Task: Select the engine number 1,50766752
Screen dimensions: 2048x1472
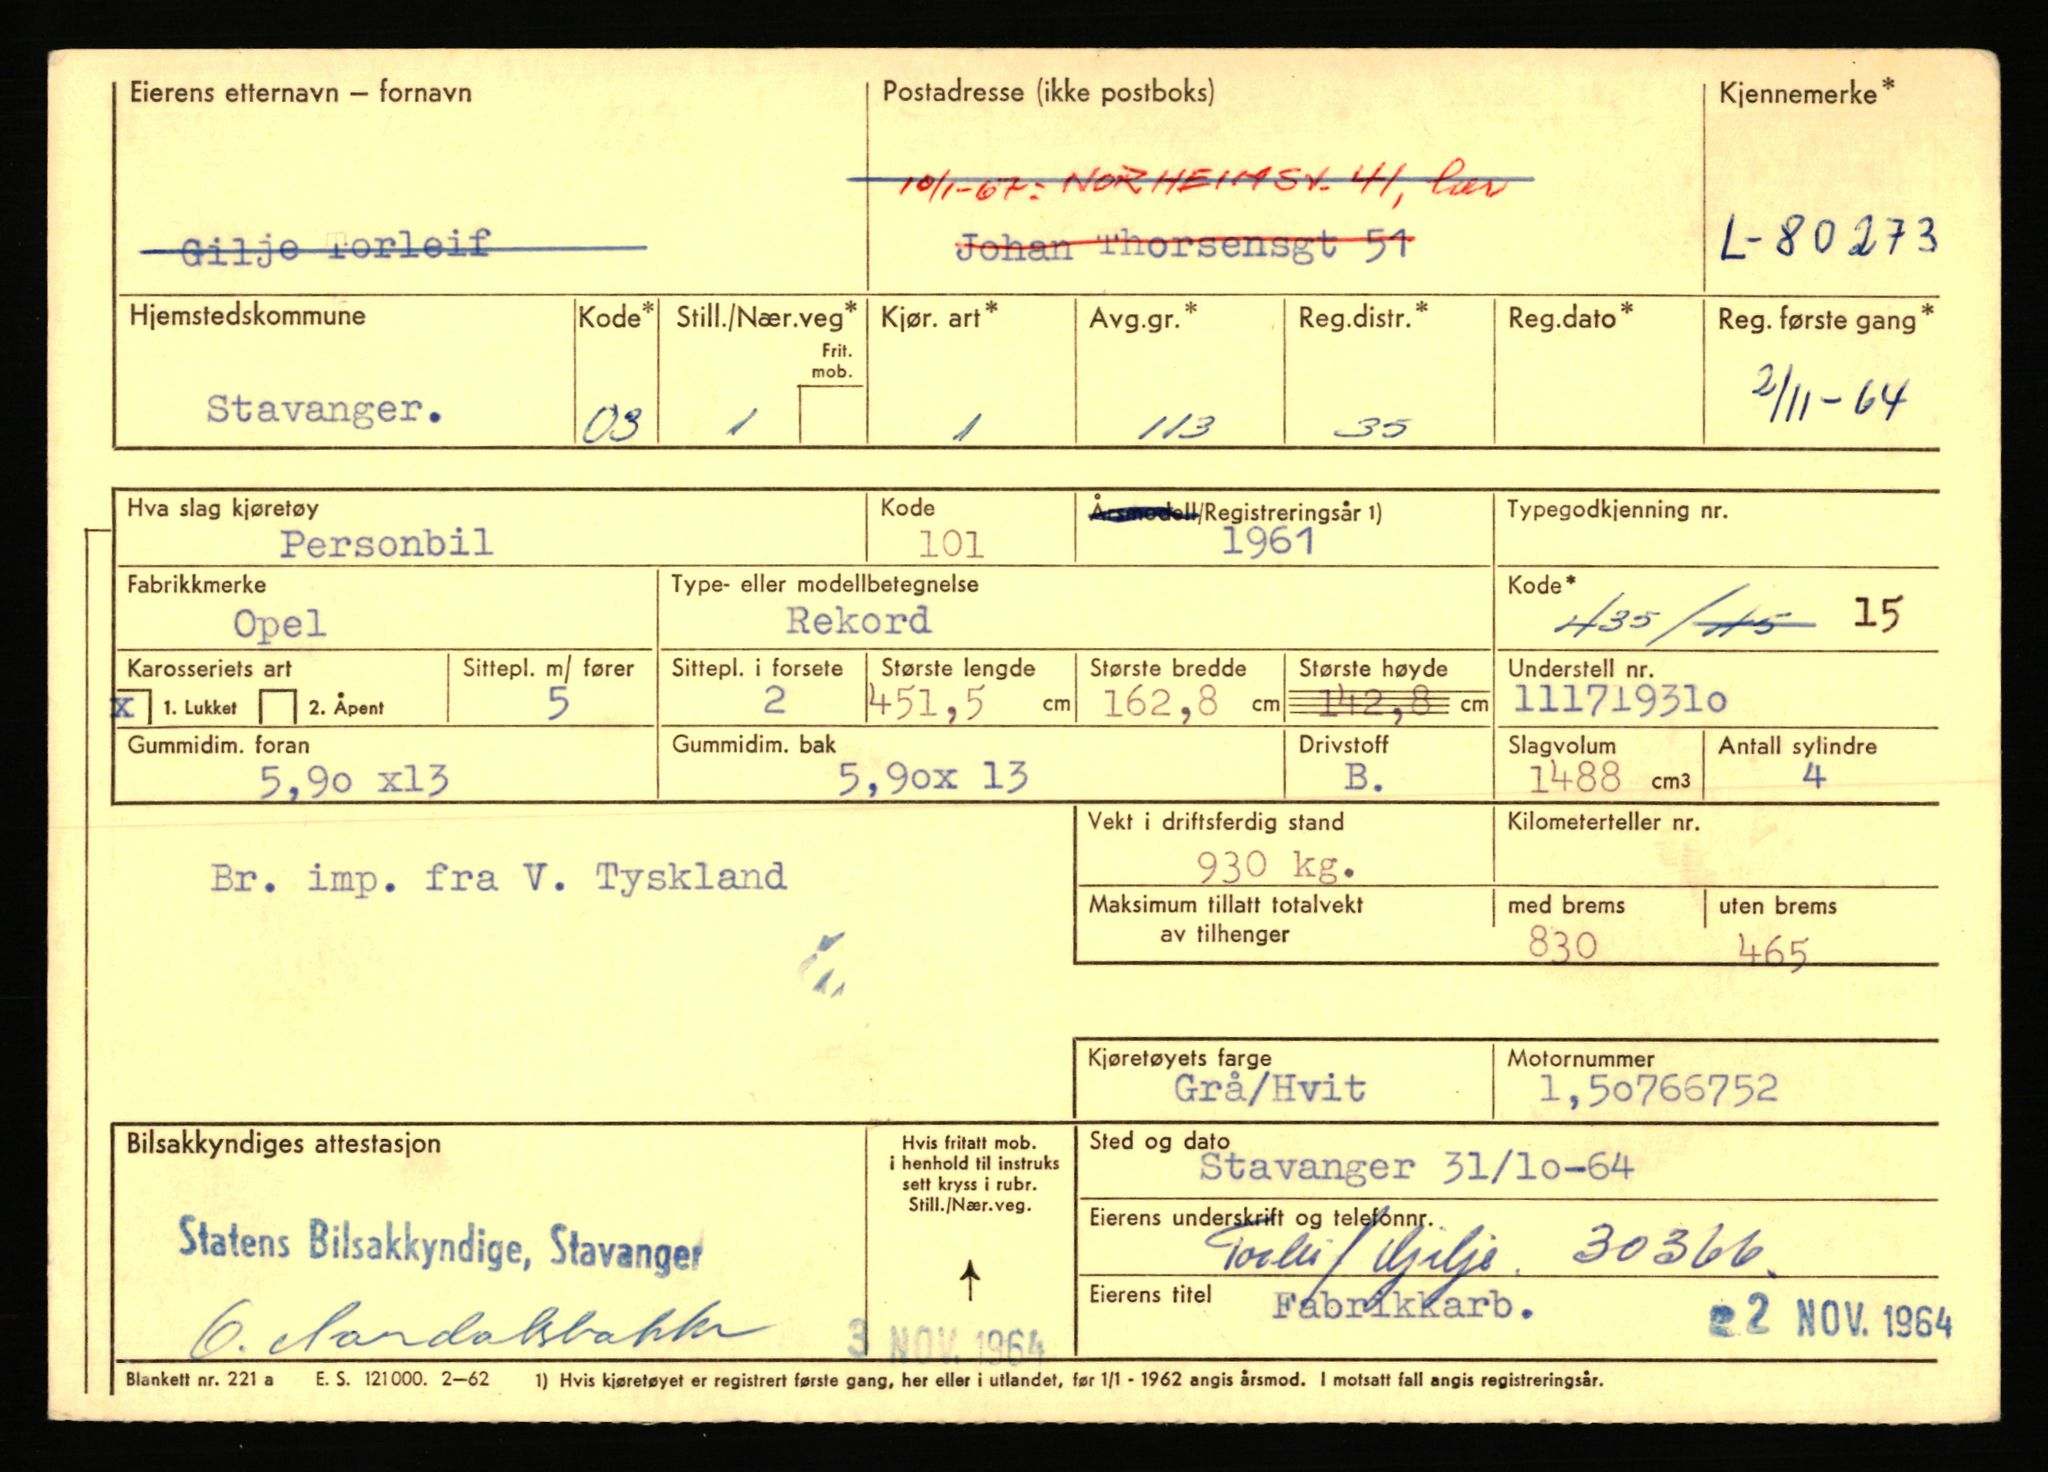Action: click(1658, 1088)
